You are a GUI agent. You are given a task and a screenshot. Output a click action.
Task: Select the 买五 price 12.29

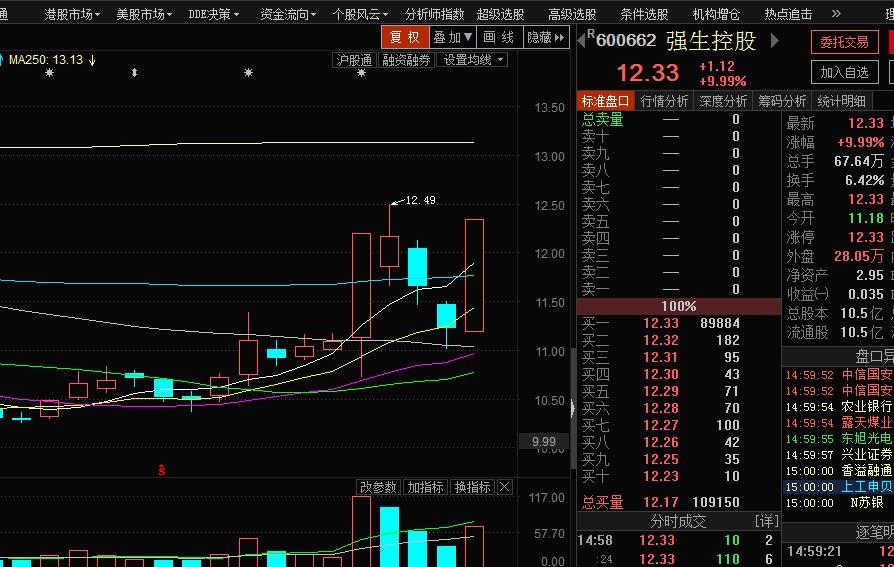[661, 391]
